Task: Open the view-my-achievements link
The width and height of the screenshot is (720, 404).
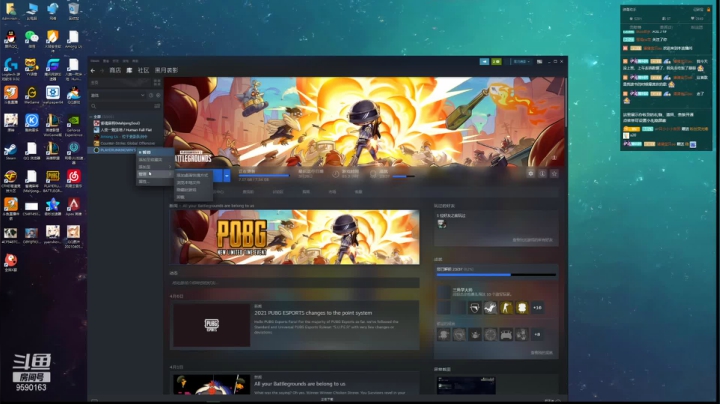Action: pos(542,353)
